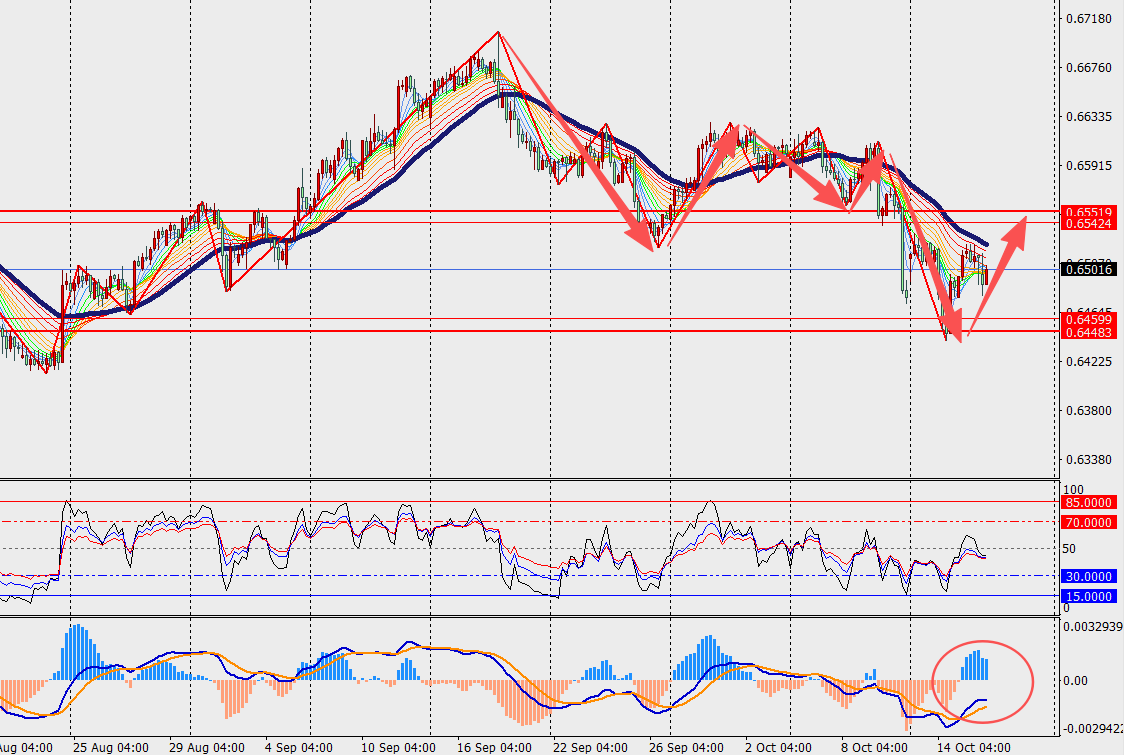Click the 0.64599 support level label
This screenshot has height=755, width=1124.
[1087, 320]
